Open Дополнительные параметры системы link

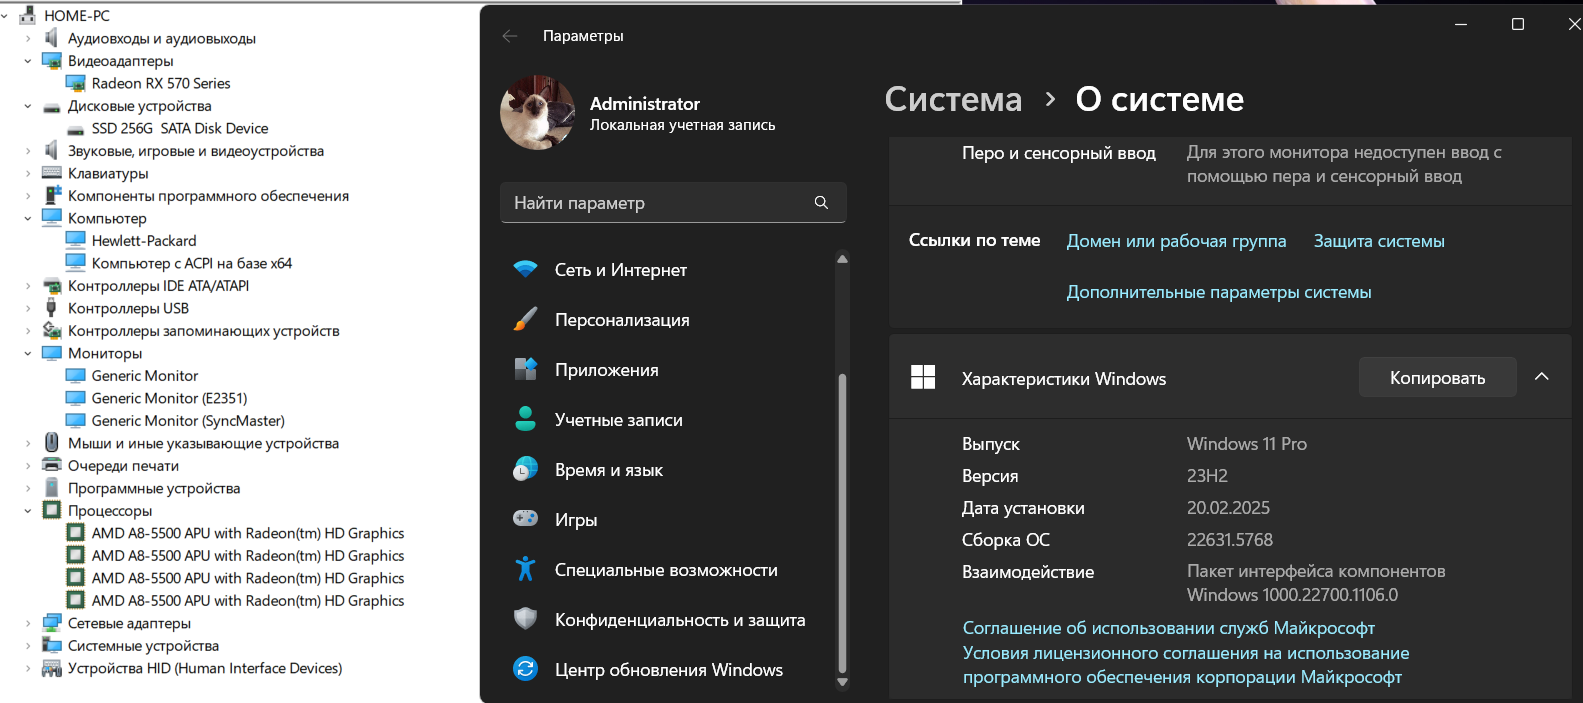coord(1219,292)
